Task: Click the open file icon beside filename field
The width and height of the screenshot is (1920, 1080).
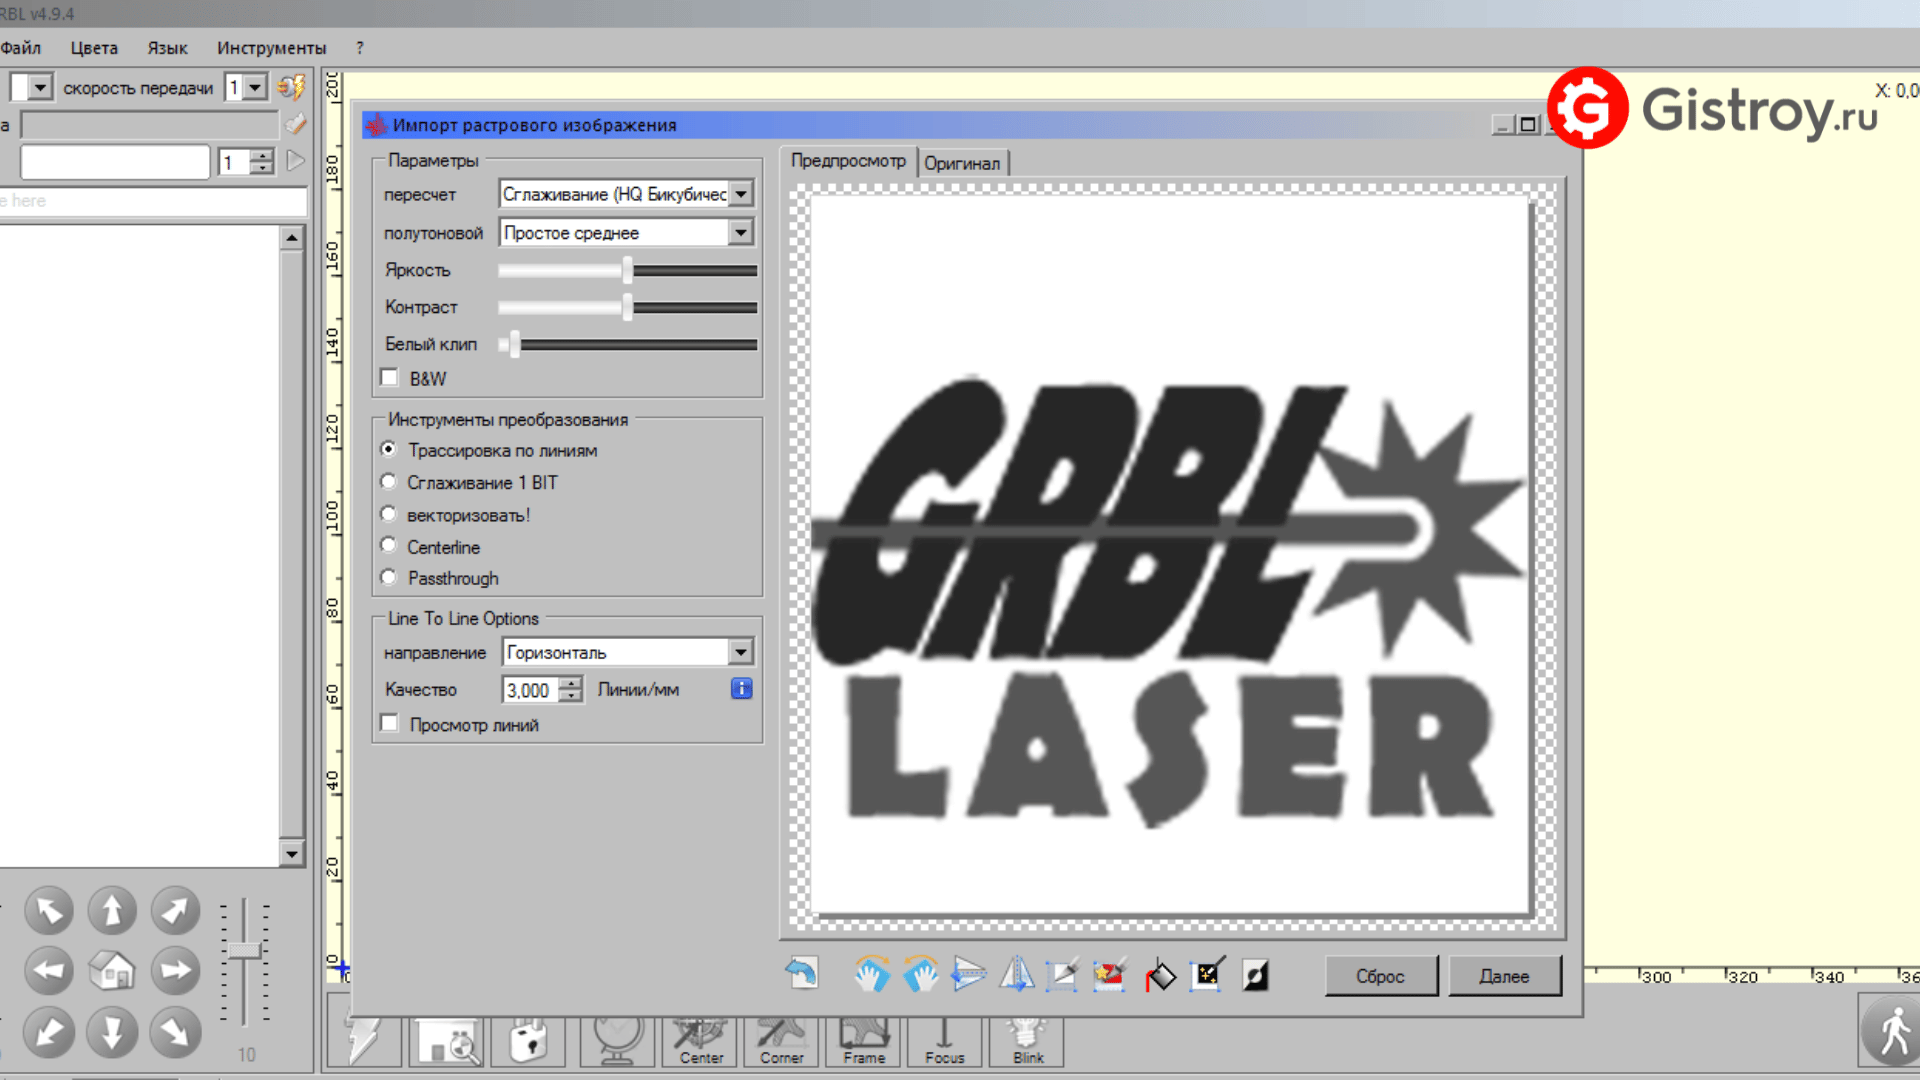Action: [296, 124]
